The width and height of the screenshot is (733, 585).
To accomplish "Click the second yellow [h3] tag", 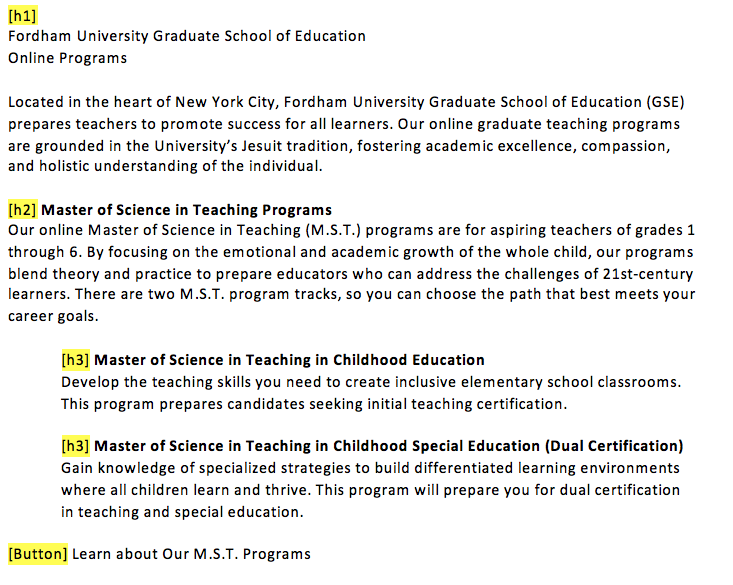I will click(x=76, y=446).
